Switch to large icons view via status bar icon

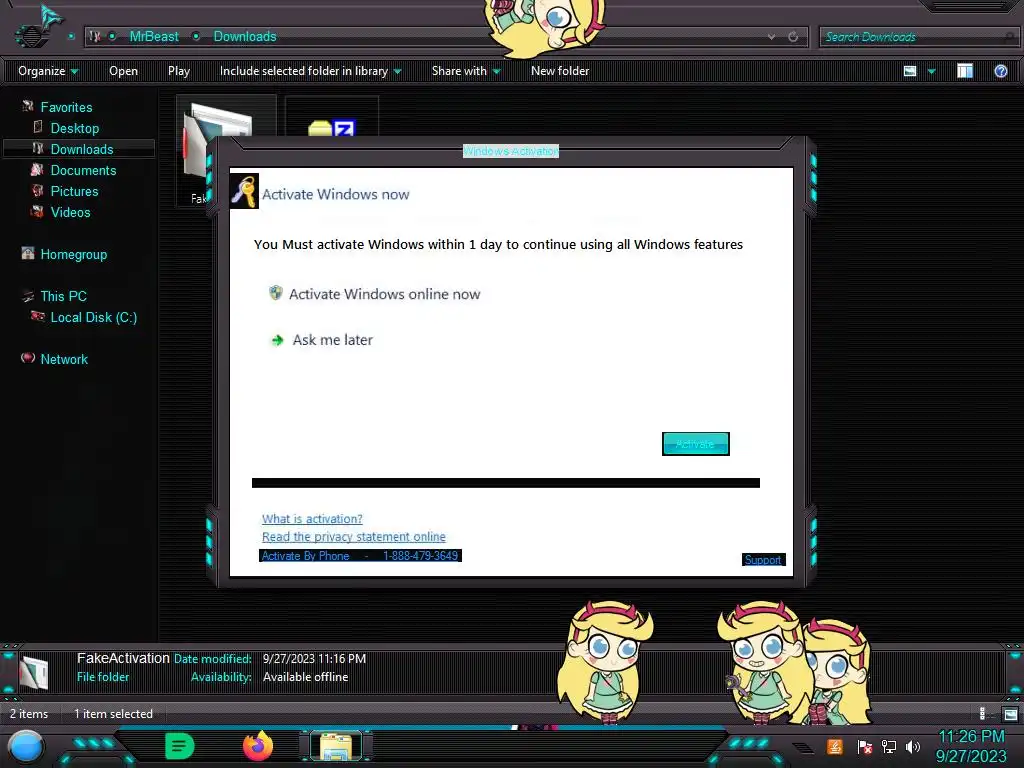[x=1011, y=714]
